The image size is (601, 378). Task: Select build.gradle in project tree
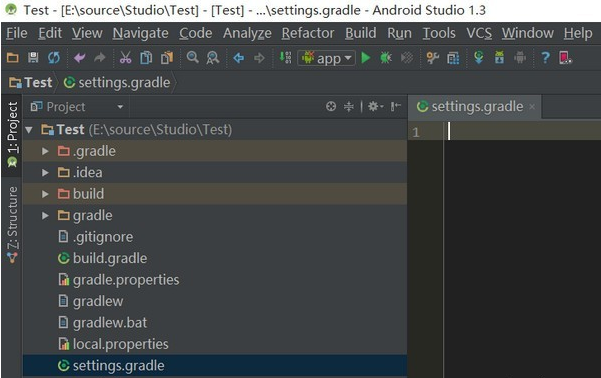coord(215,258)
